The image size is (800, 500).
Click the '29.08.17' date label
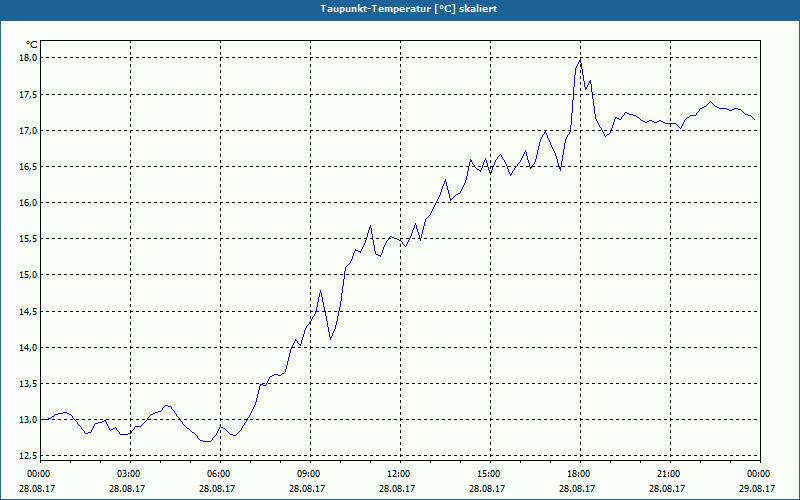point(759,488)
